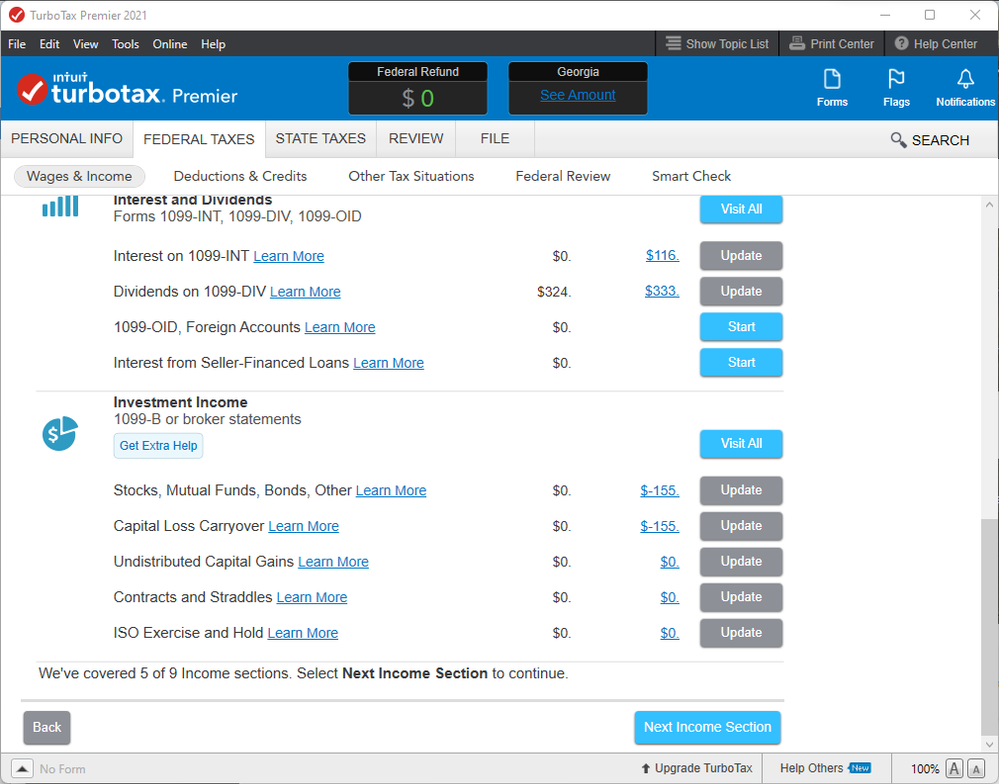This screenshot has height=784, width=999.
Task: Click Georgia See Amount link
Action: pos(578,95)
